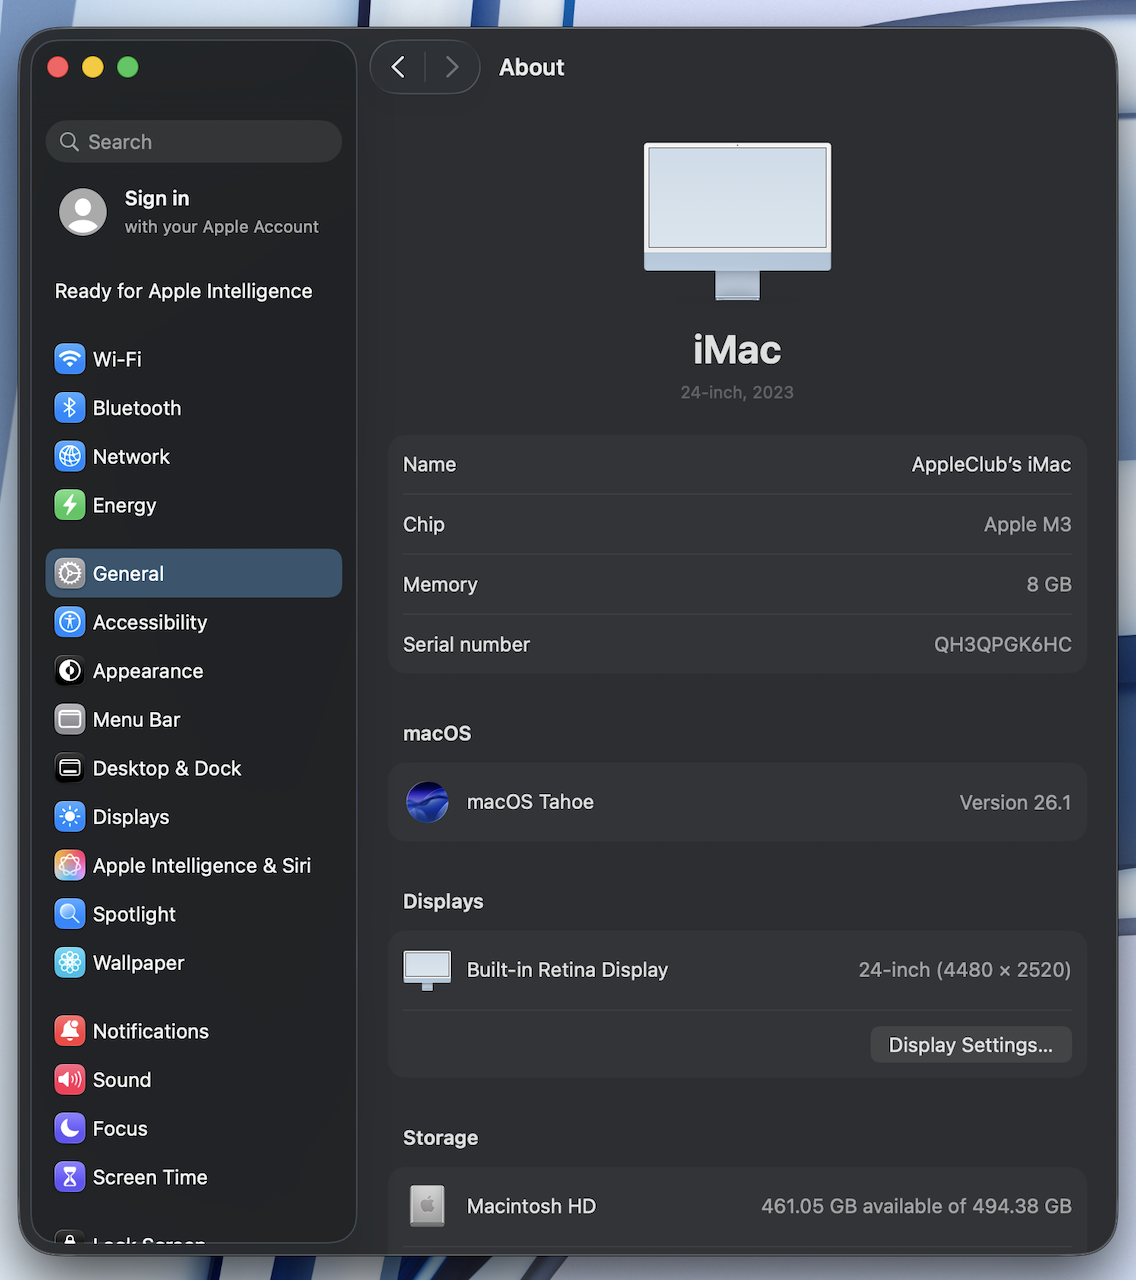Go forward using the right chevron
The width and height of the screenshot is (1136, 1280).
[452, 67]
